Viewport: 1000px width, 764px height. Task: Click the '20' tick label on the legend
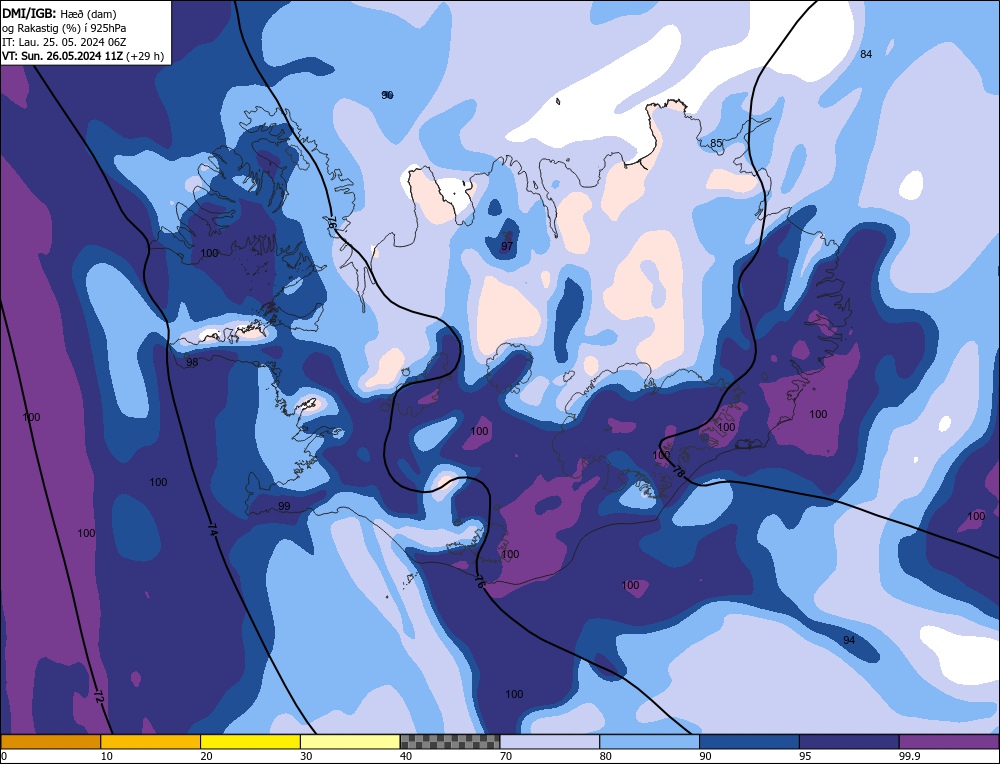pos(206,756)
